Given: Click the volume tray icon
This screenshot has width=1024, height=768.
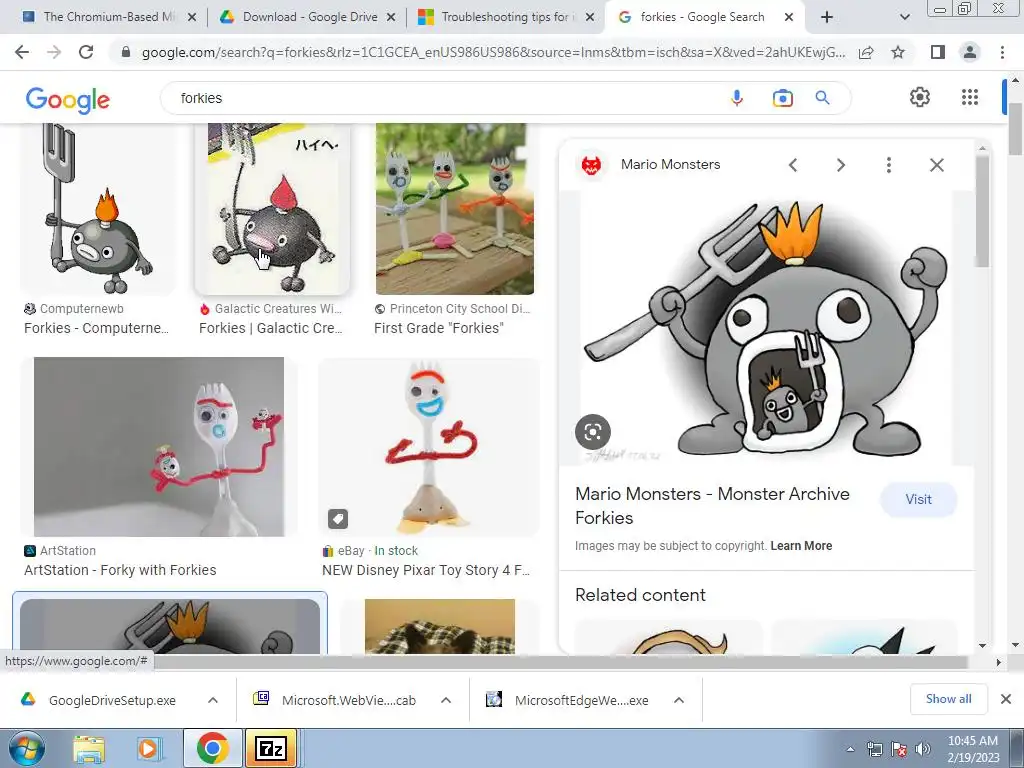Looking at the screenshot, I should click(923, 749).
